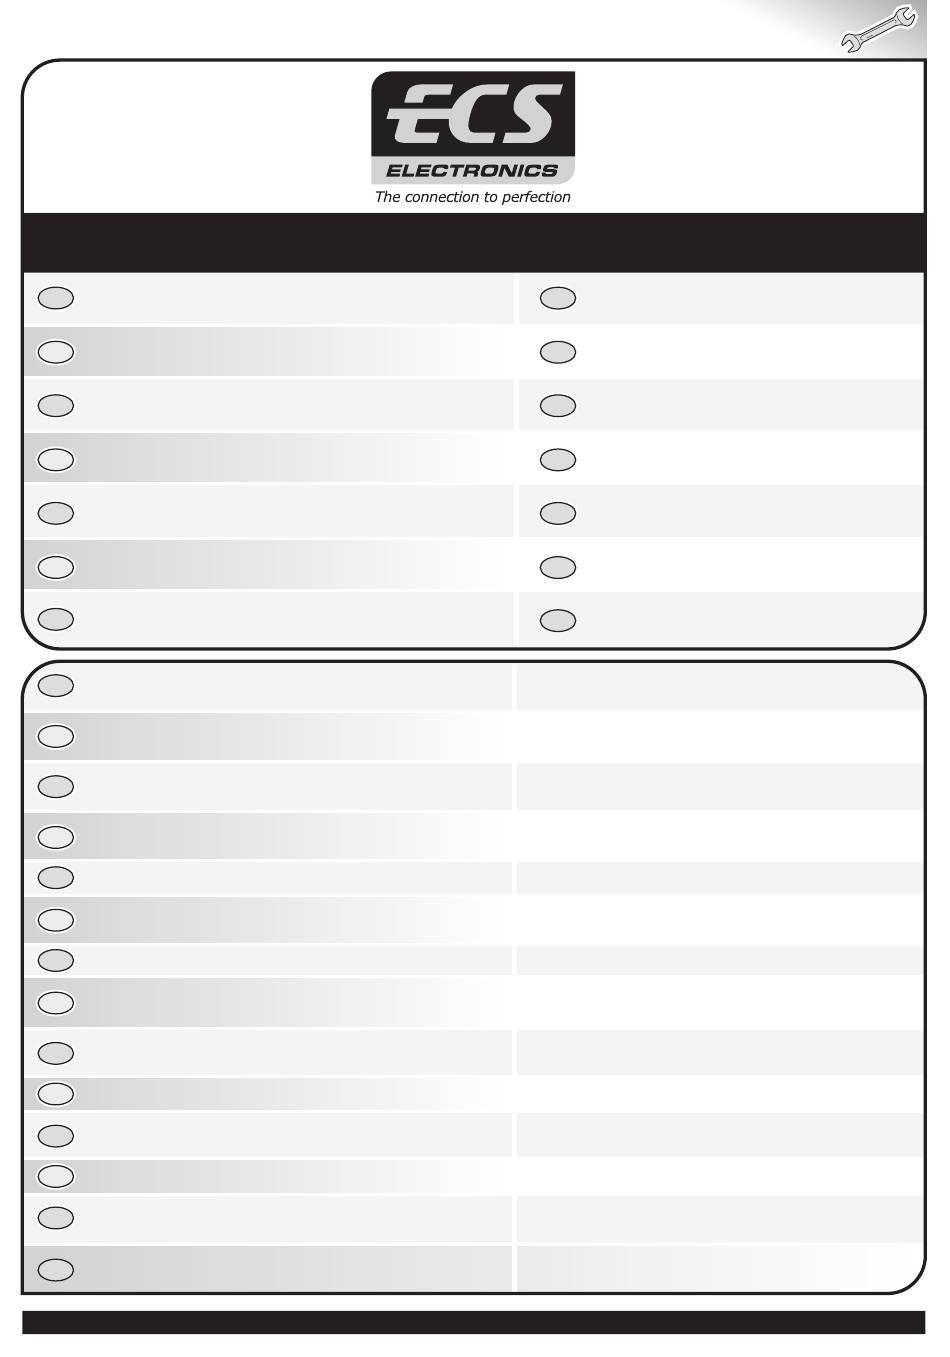The width and height of the screenshot is (950, 1357).
Task: Select first oval in upper section's right column
Action: 558,298
